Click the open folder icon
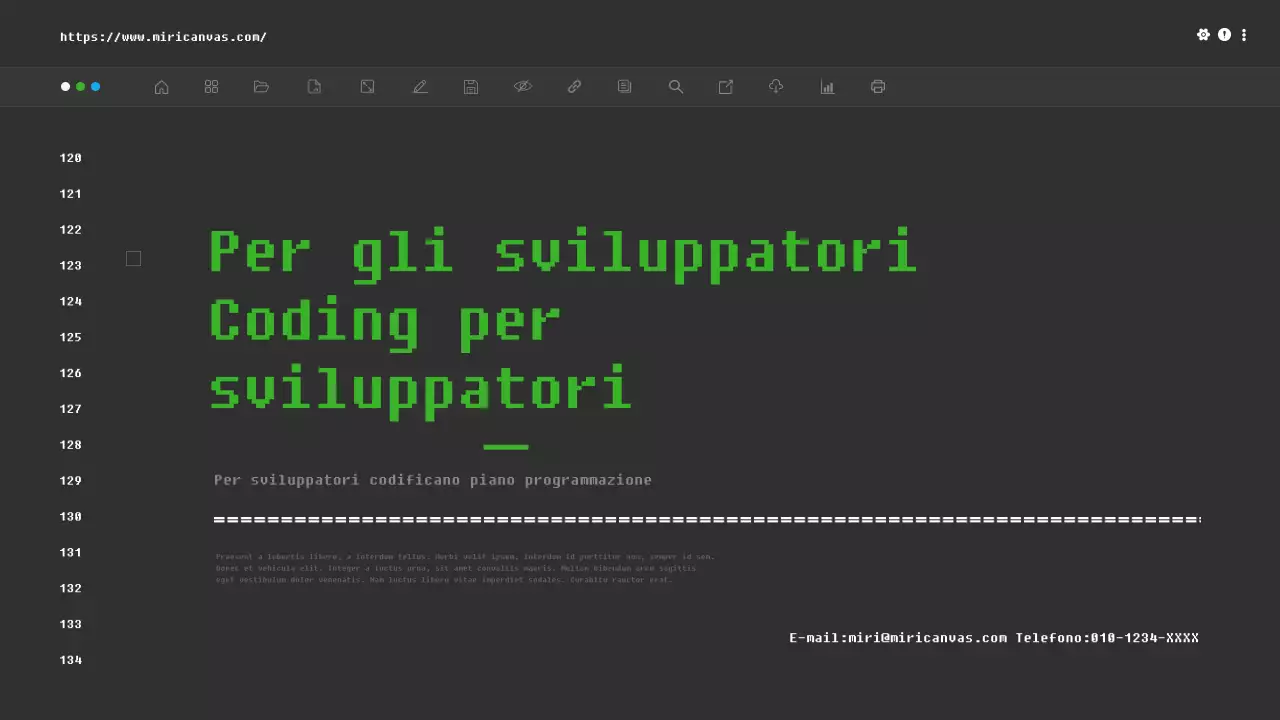This screenshot has height=720, width=1280. tap(261, 87)
